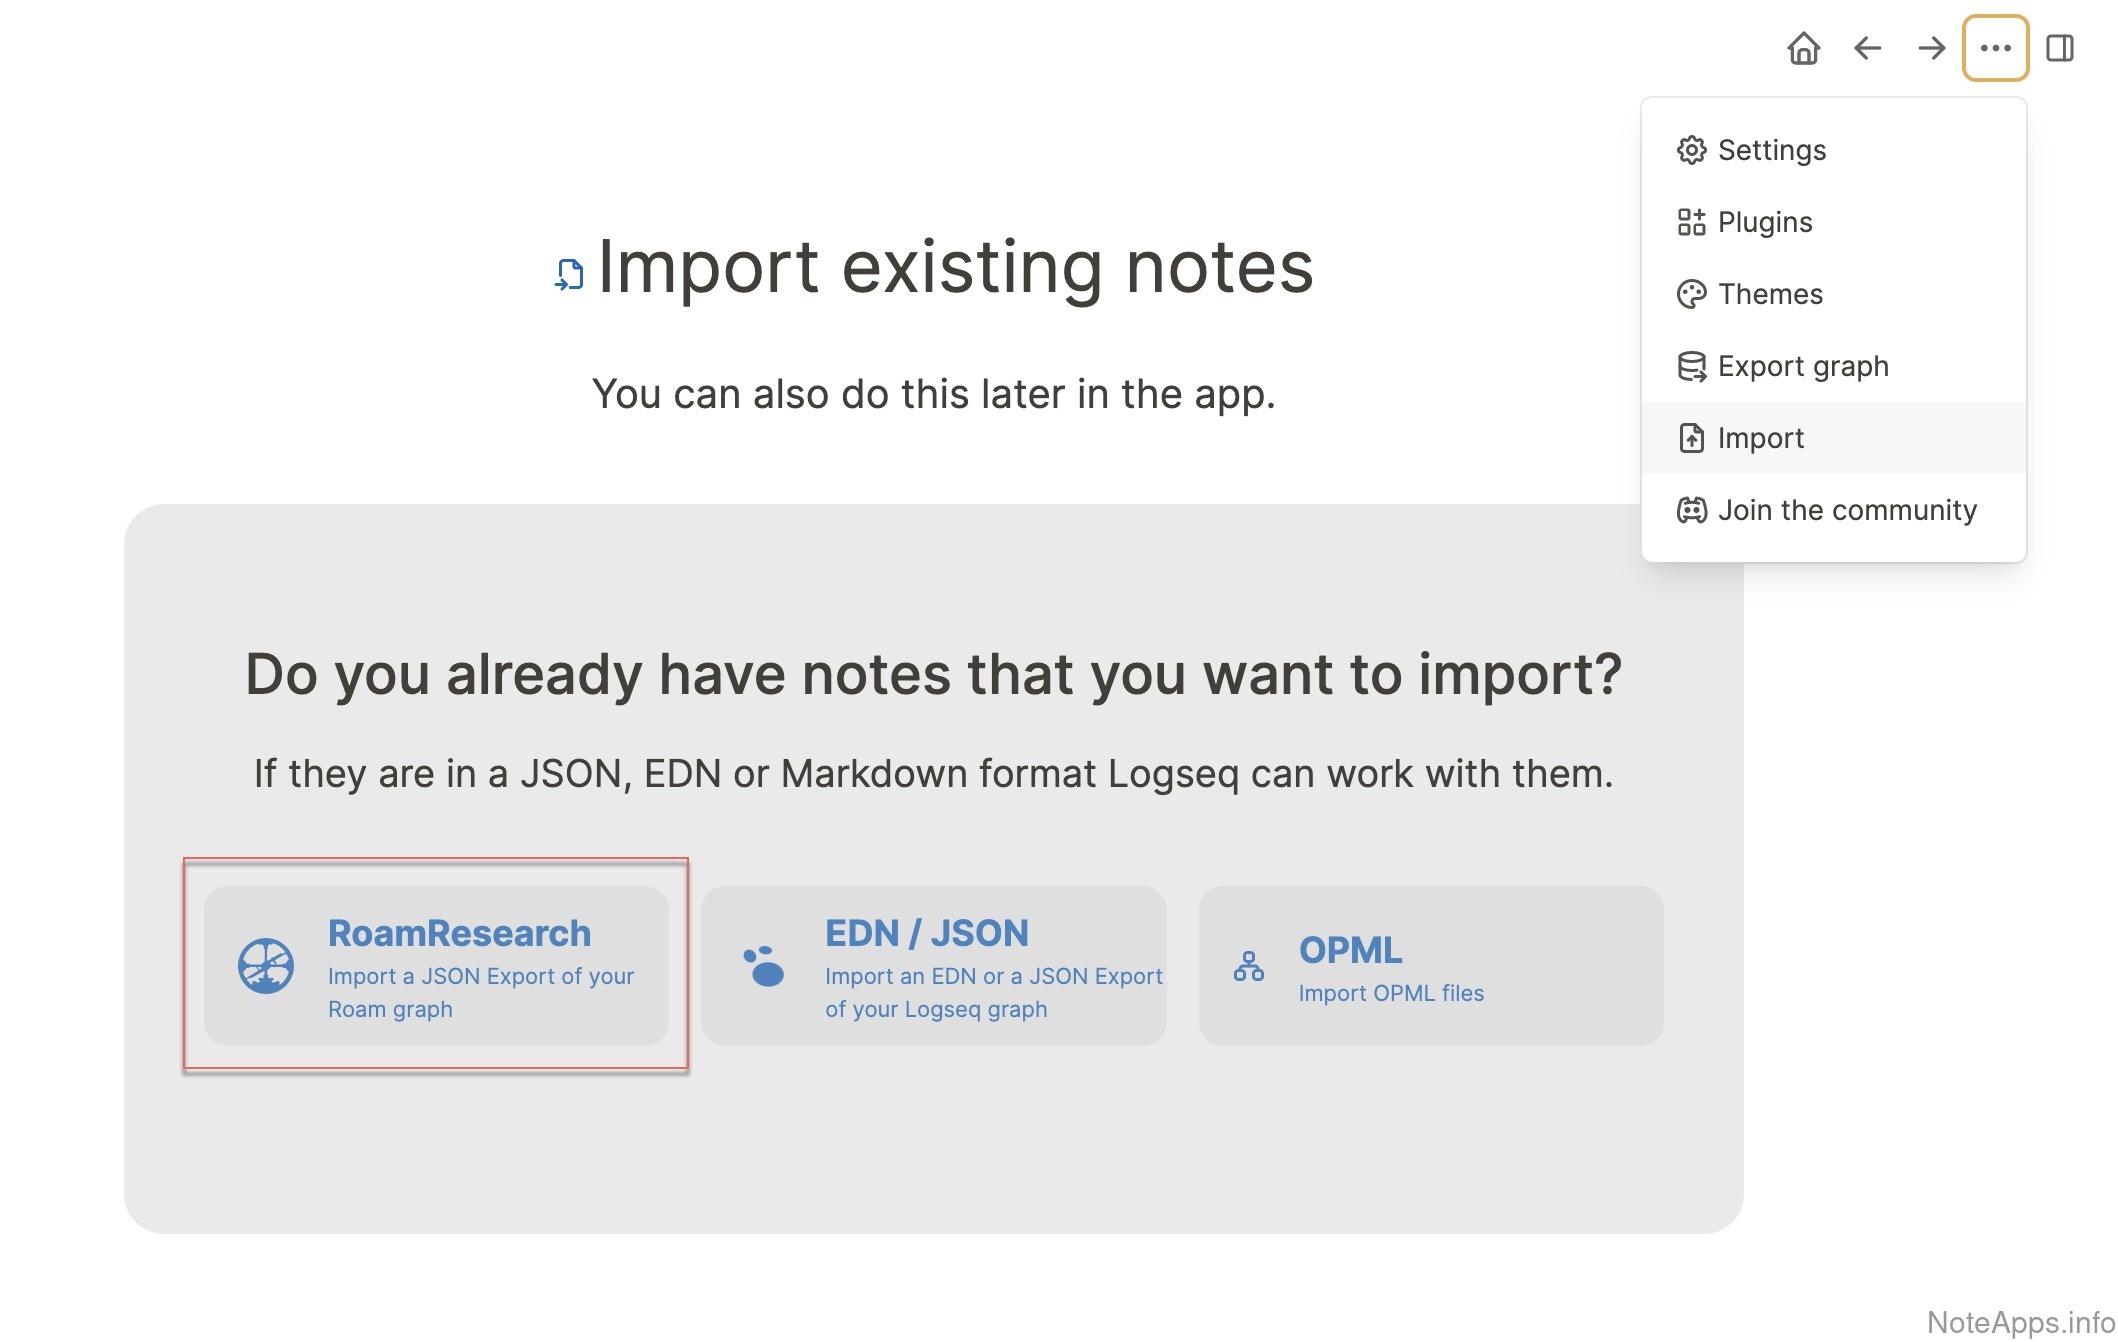Click the Themes palette icon
Viewport: 2118px width, 1342px height.
click(1691, 294)
